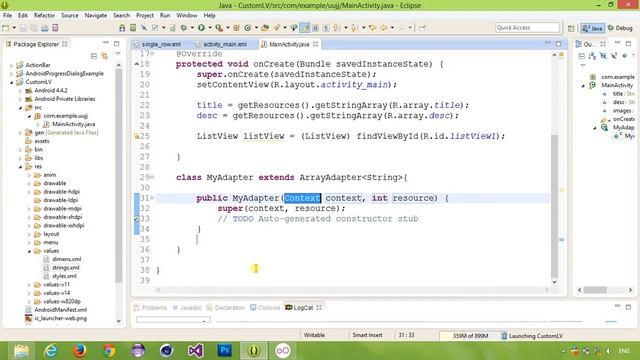Open the External Tools dropdown arrow
Viewport: 640px width, 360px height.
(228, 28)
